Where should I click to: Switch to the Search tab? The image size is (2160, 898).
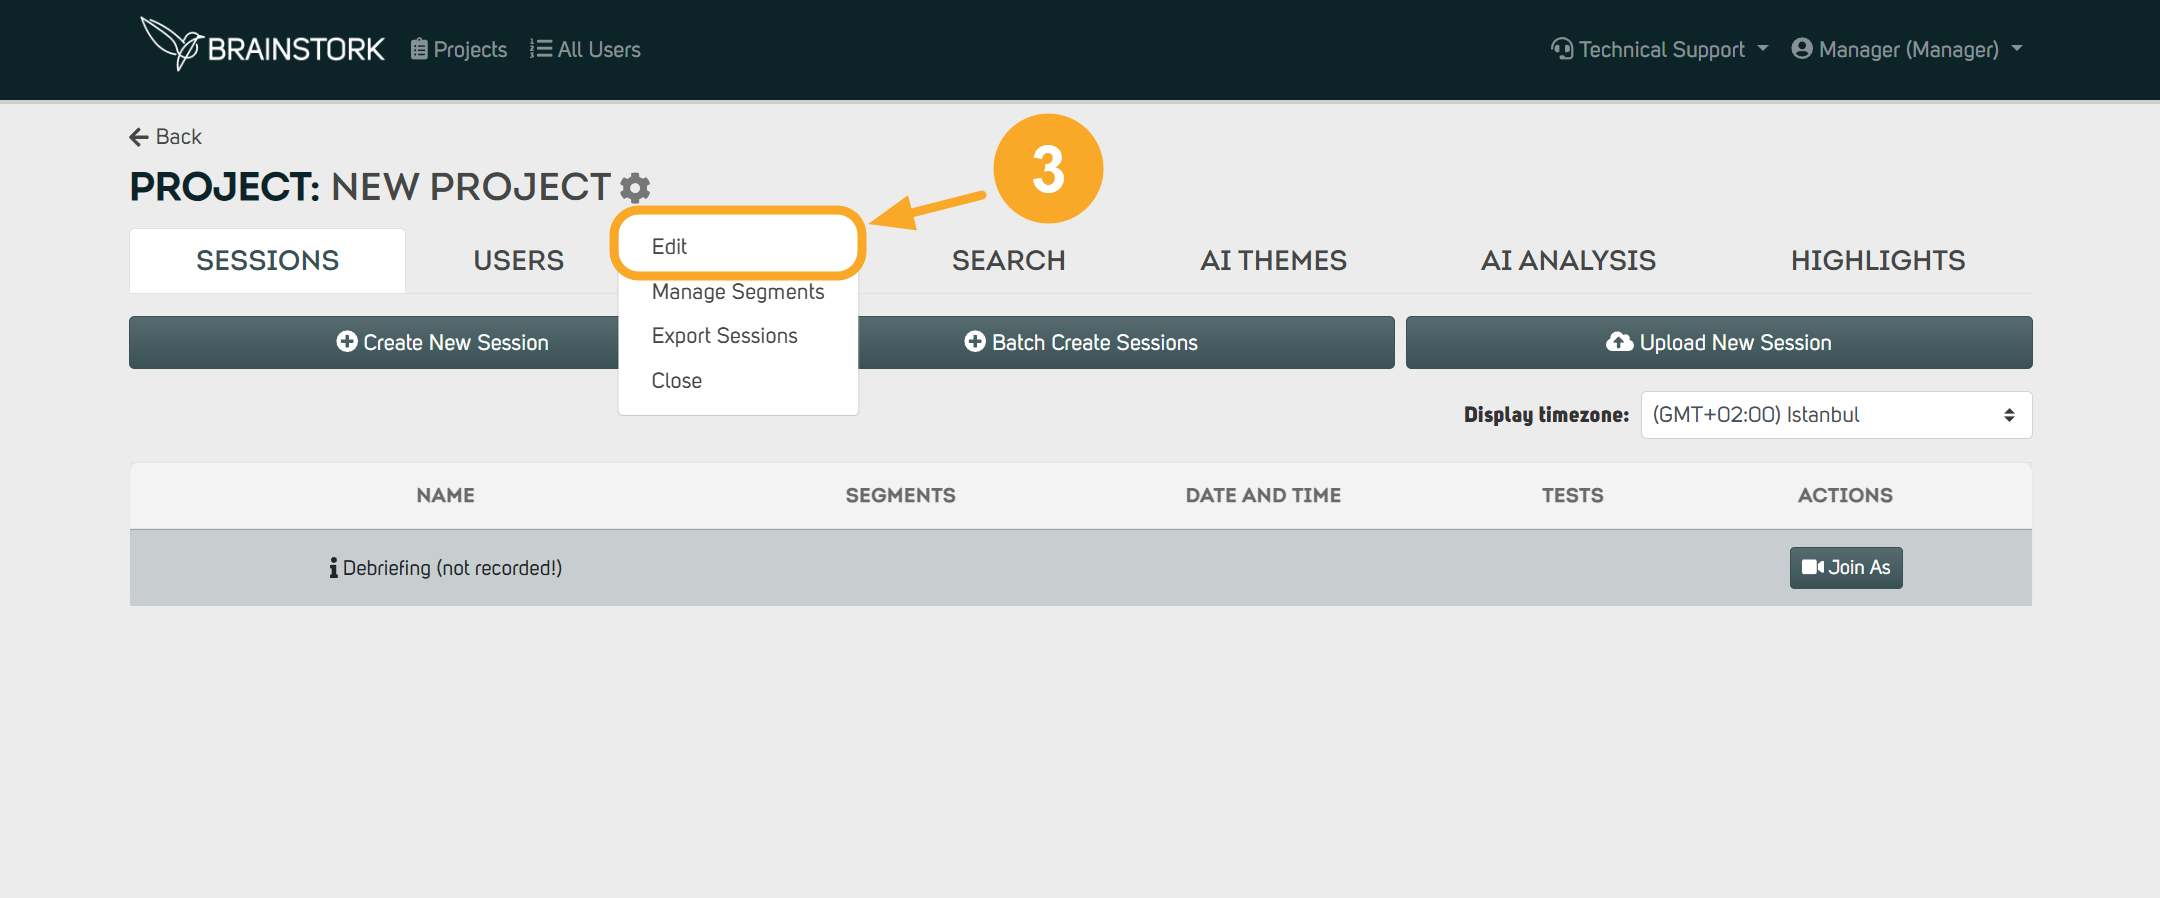(1008, 261)
